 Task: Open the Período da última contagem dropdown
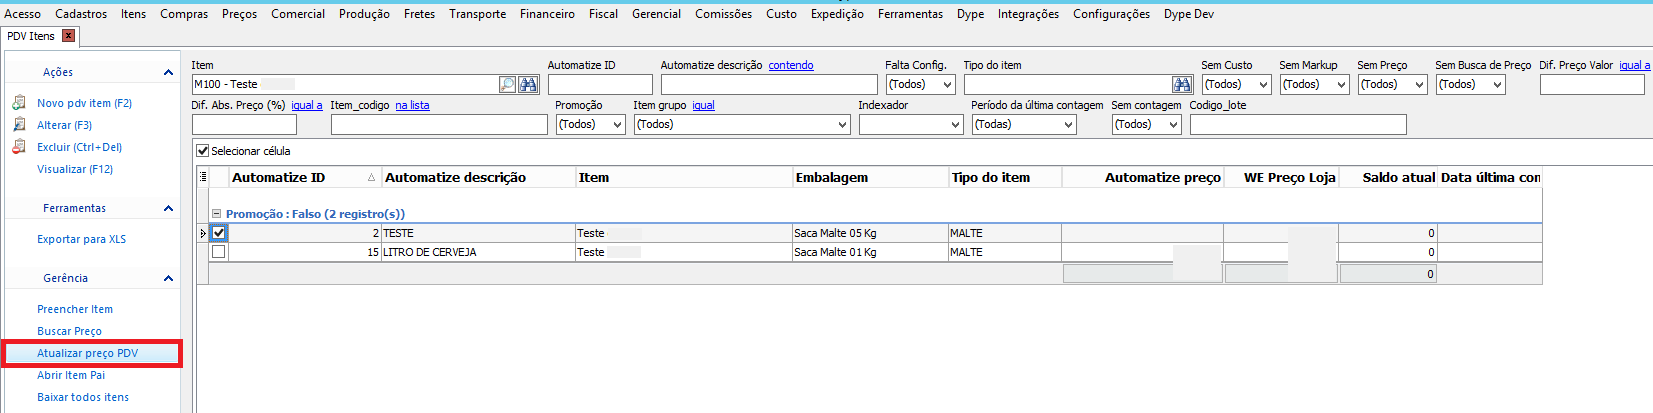coord(1068,125)
